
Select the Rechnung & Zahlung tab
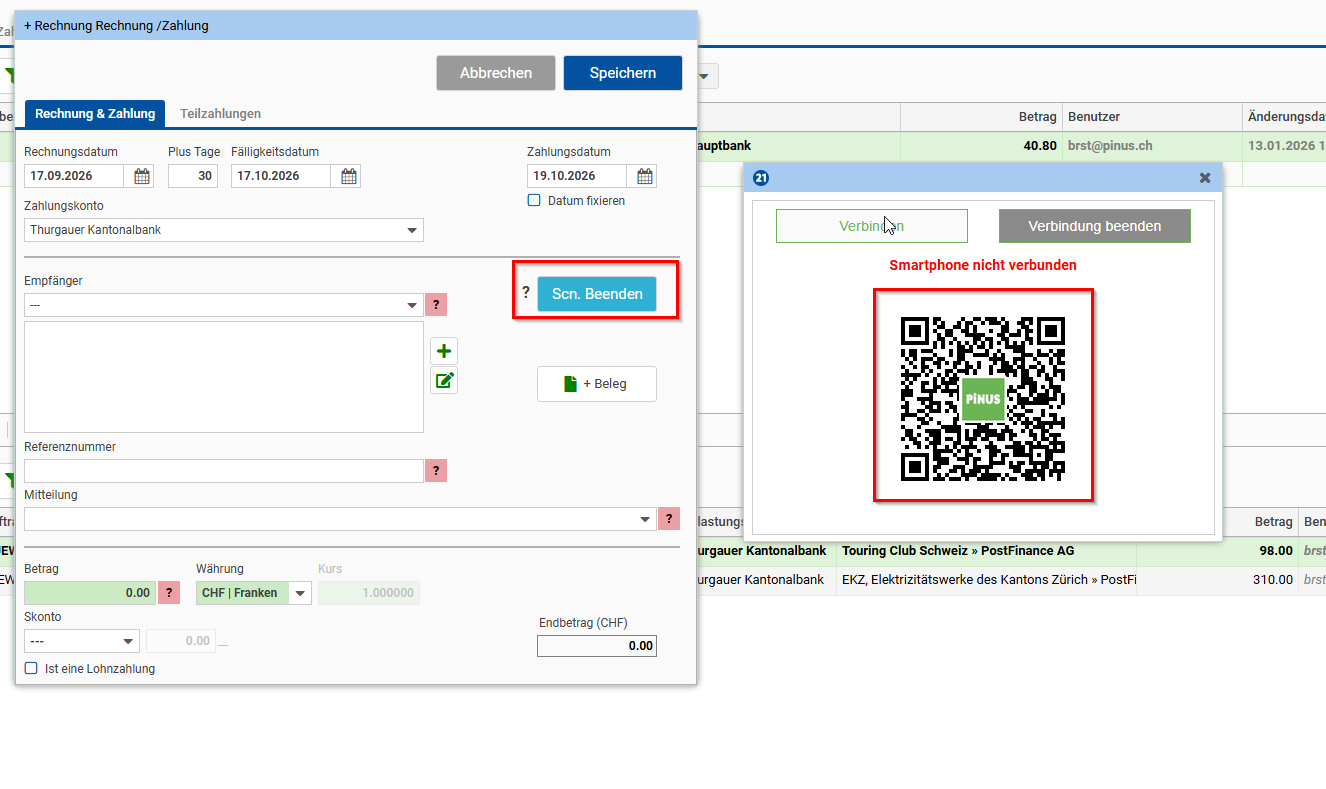[95, 114]
